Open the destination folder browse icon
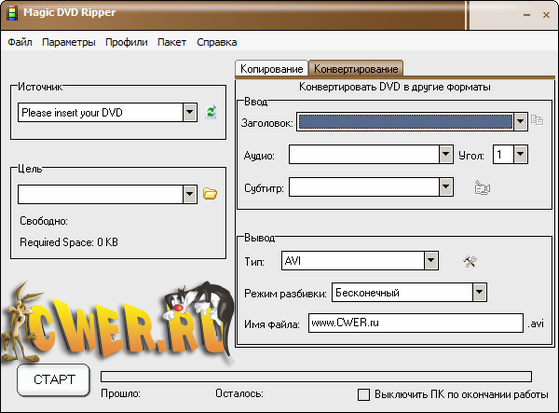The image size is (559, 413). point(210,194)
